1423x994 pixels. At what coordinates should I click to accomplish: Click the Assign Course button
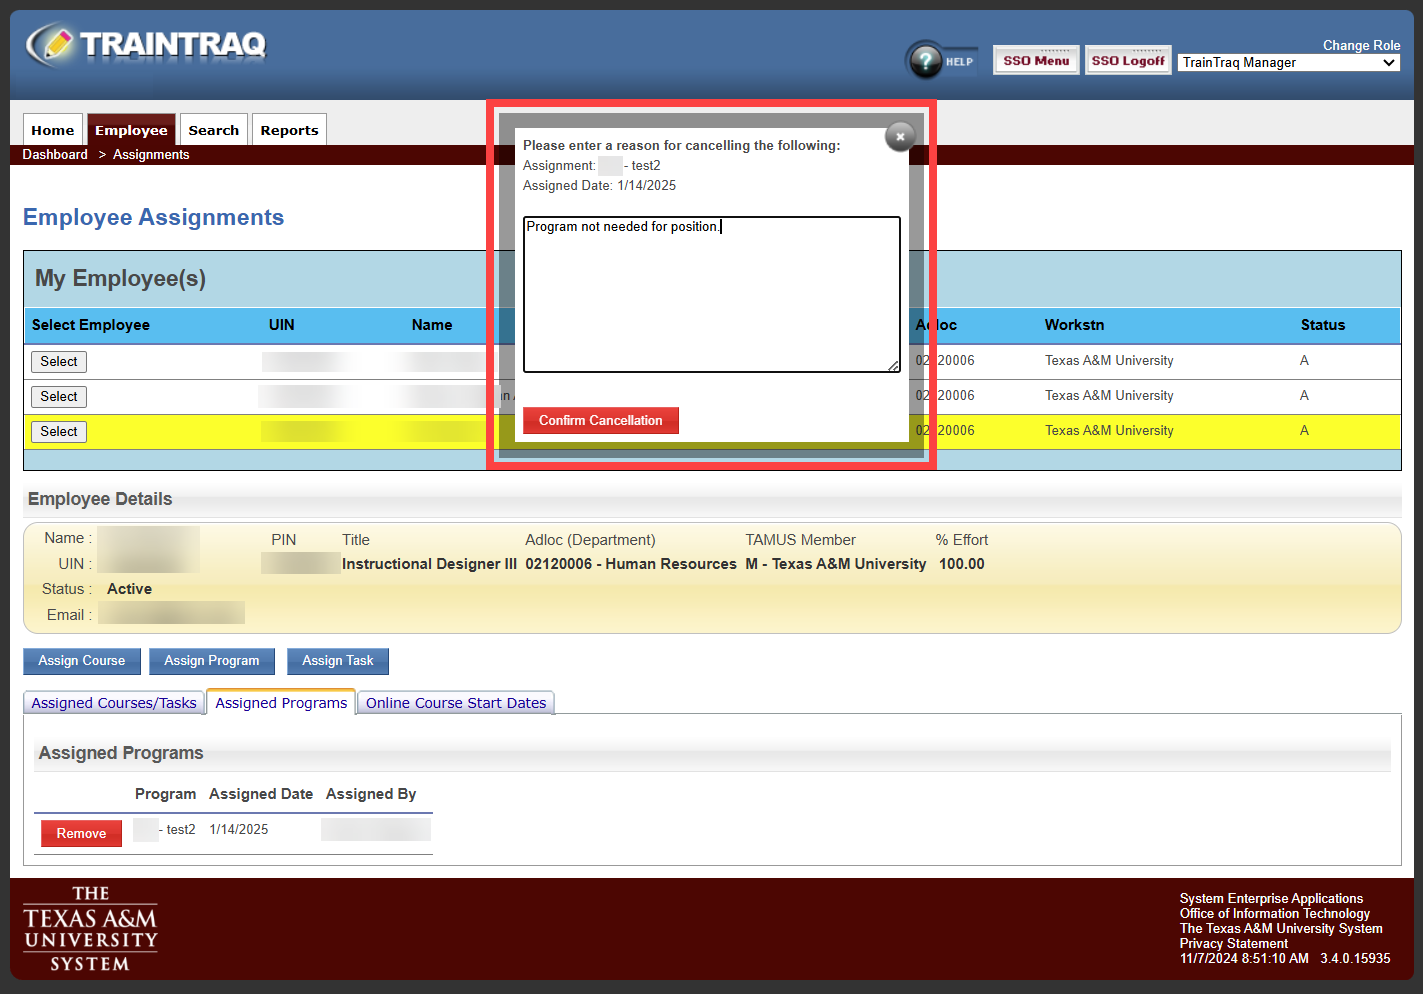click(82, 661)
